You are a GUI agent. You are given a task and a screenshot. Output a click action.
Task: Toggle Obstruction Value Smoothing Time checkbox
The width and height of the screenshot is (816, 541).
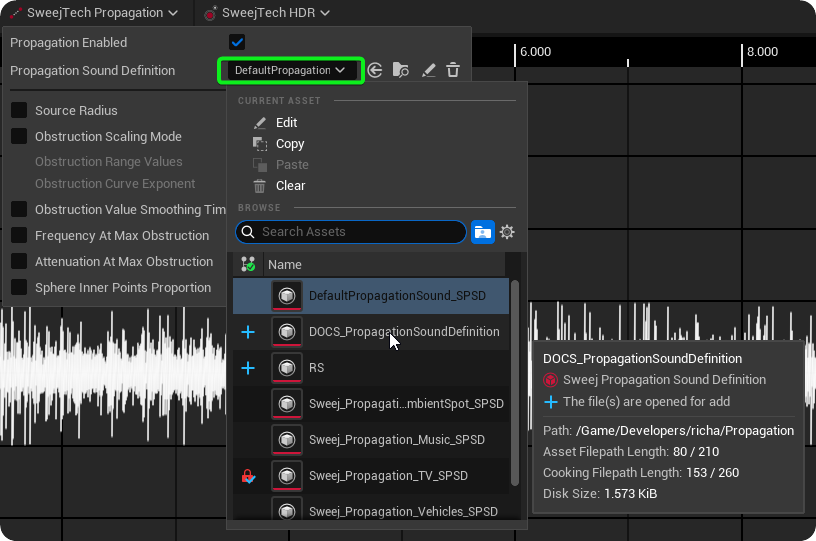point(19,209)
